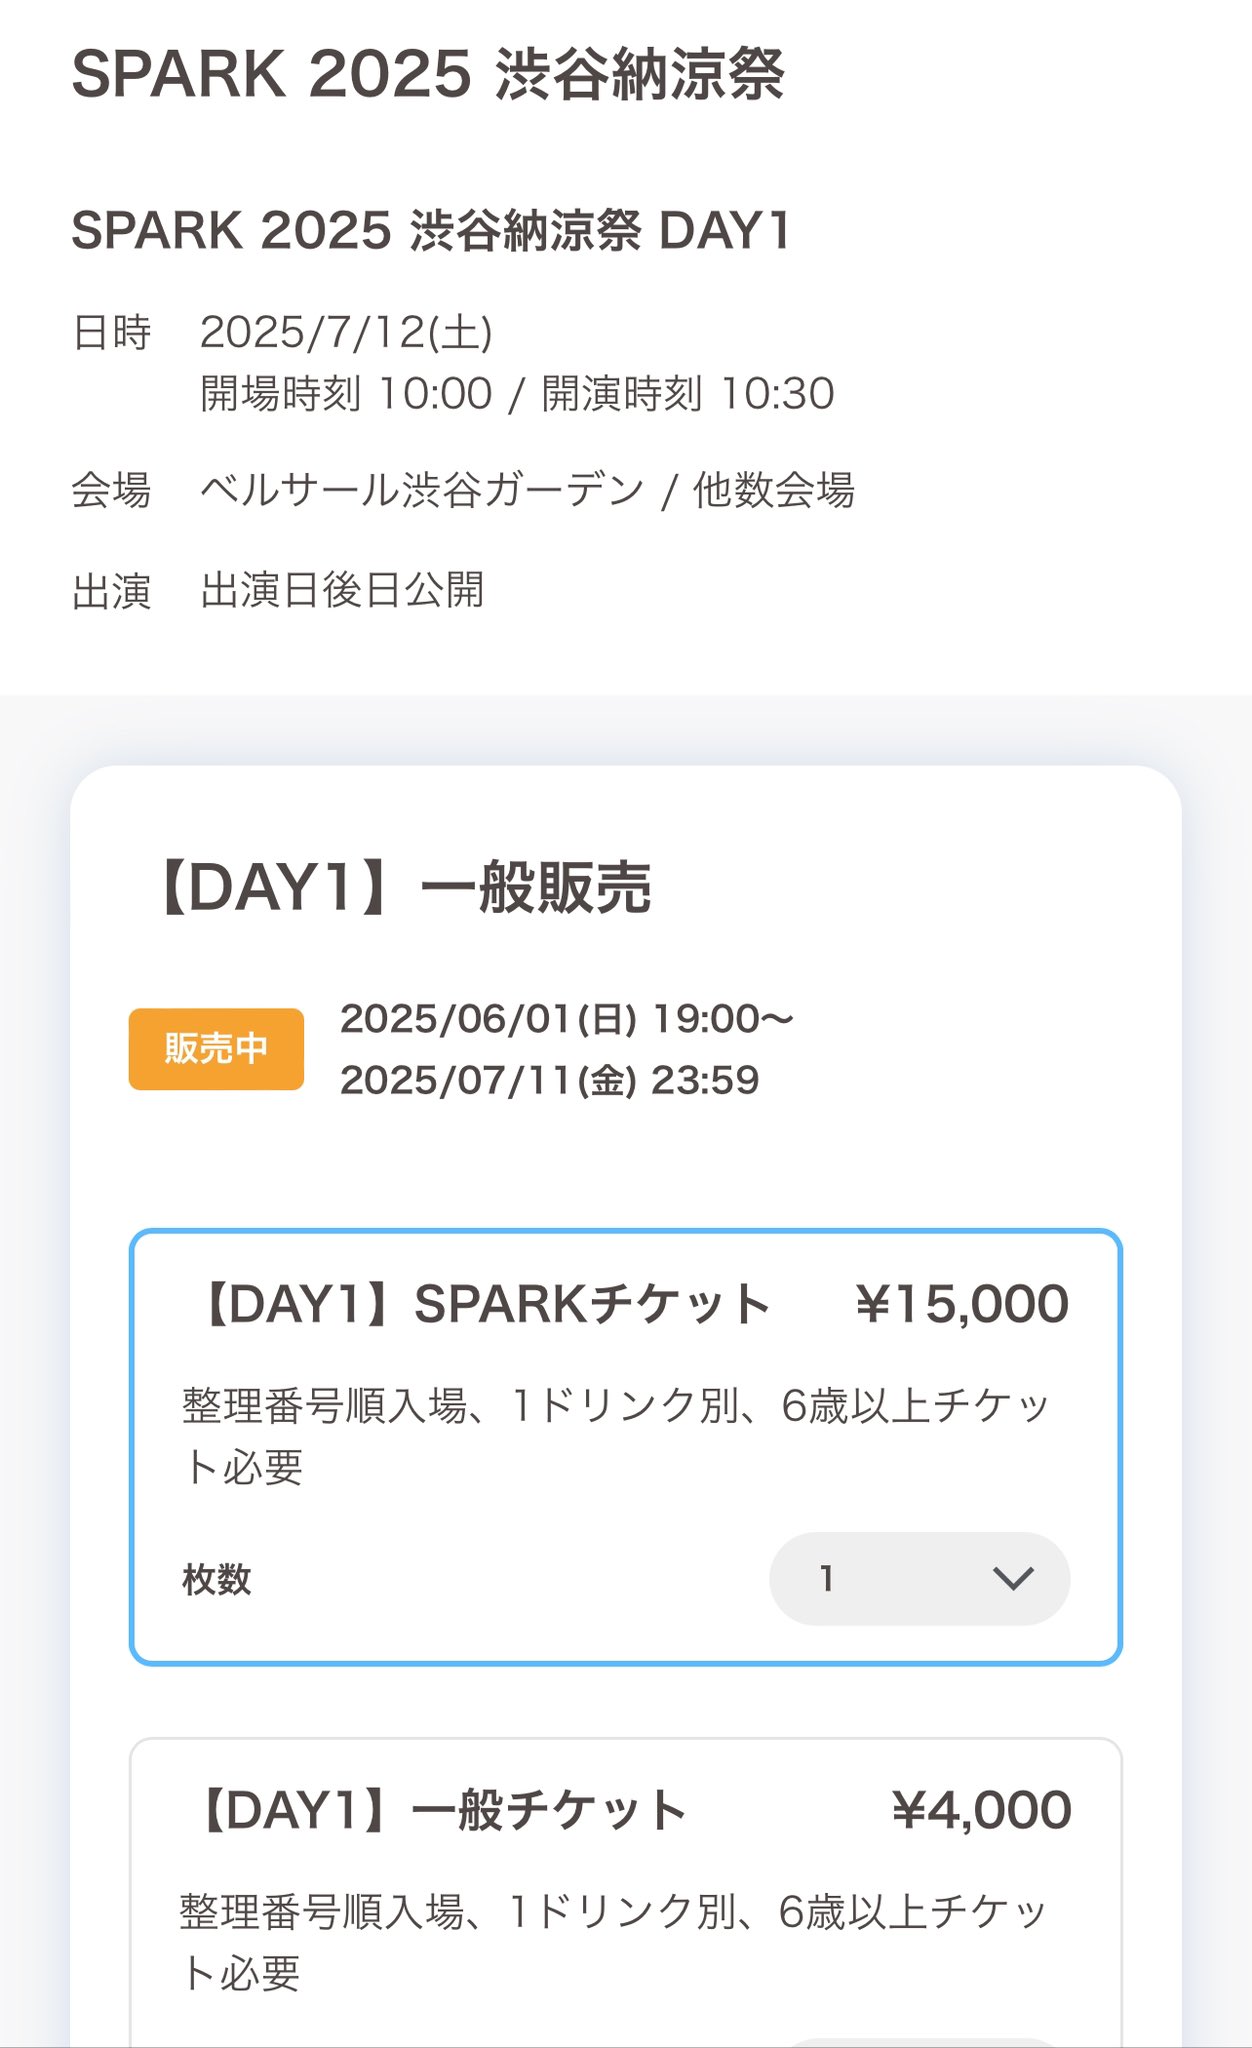The width and height of the screenshot is (1252, 2048).
Task: Click the sale end date 2025/07/11(金) 23:59
Action: point(549,1081)
